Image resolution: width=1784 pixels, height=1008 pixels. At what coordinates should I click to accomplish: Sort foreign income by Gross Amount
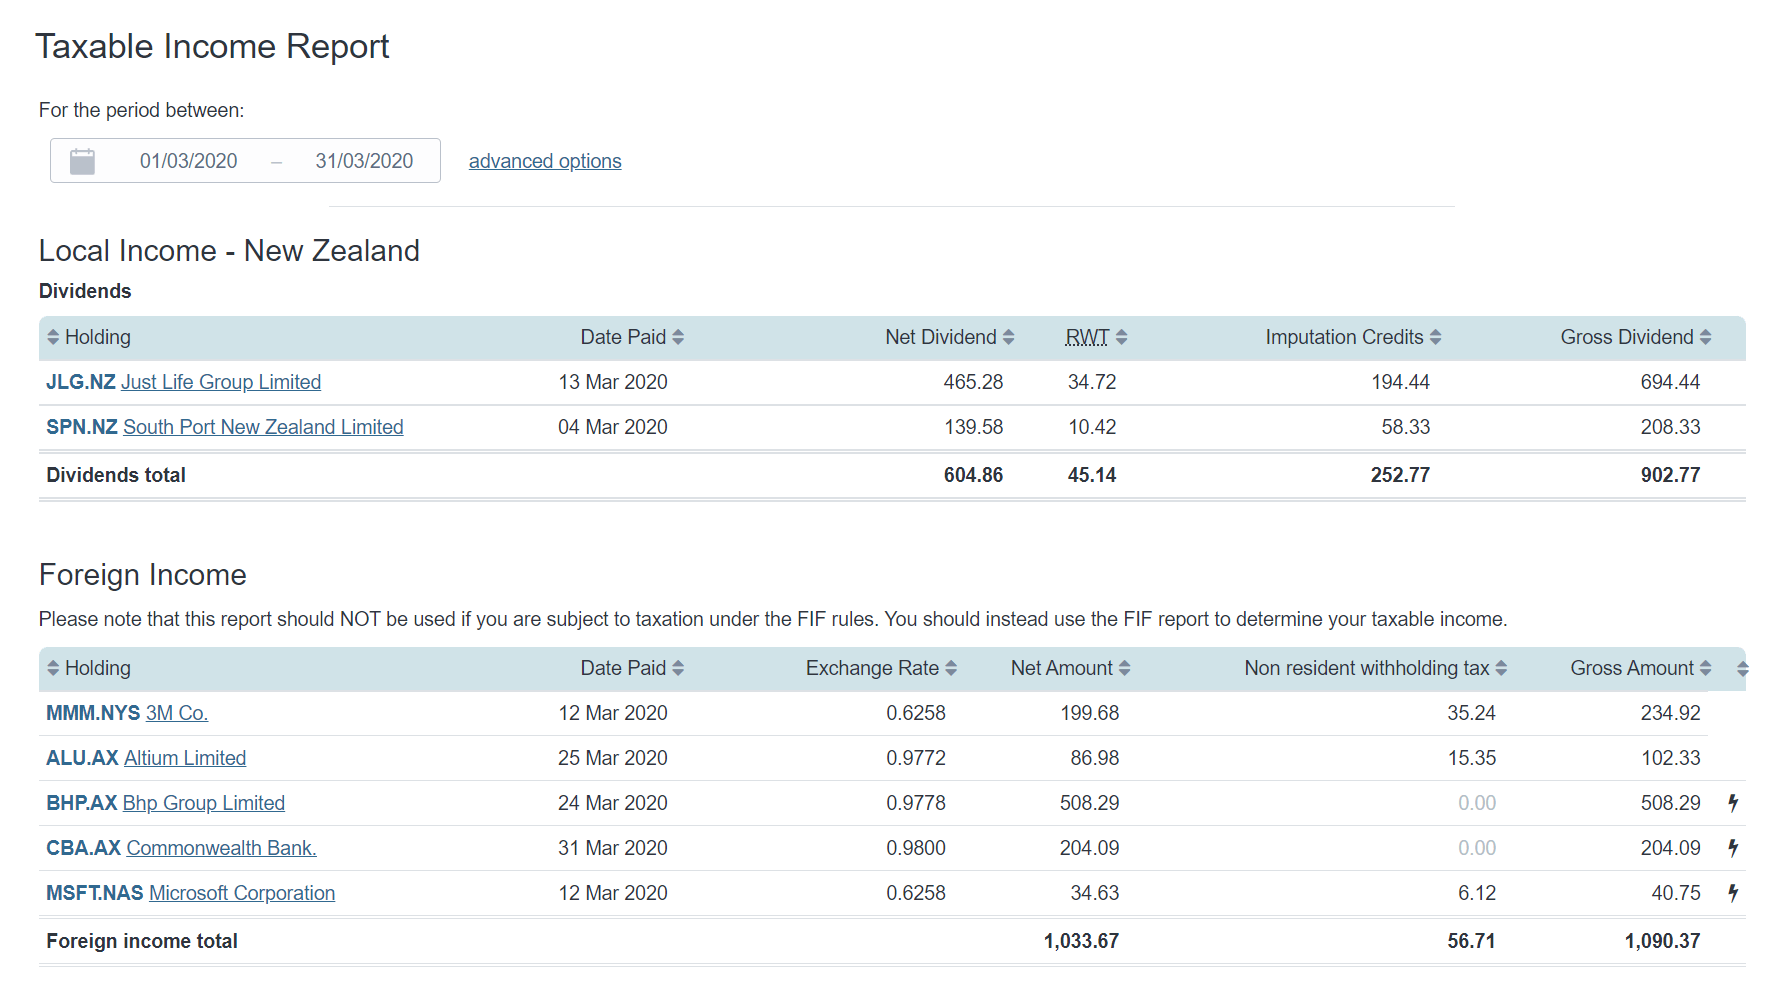(1641, 668)
